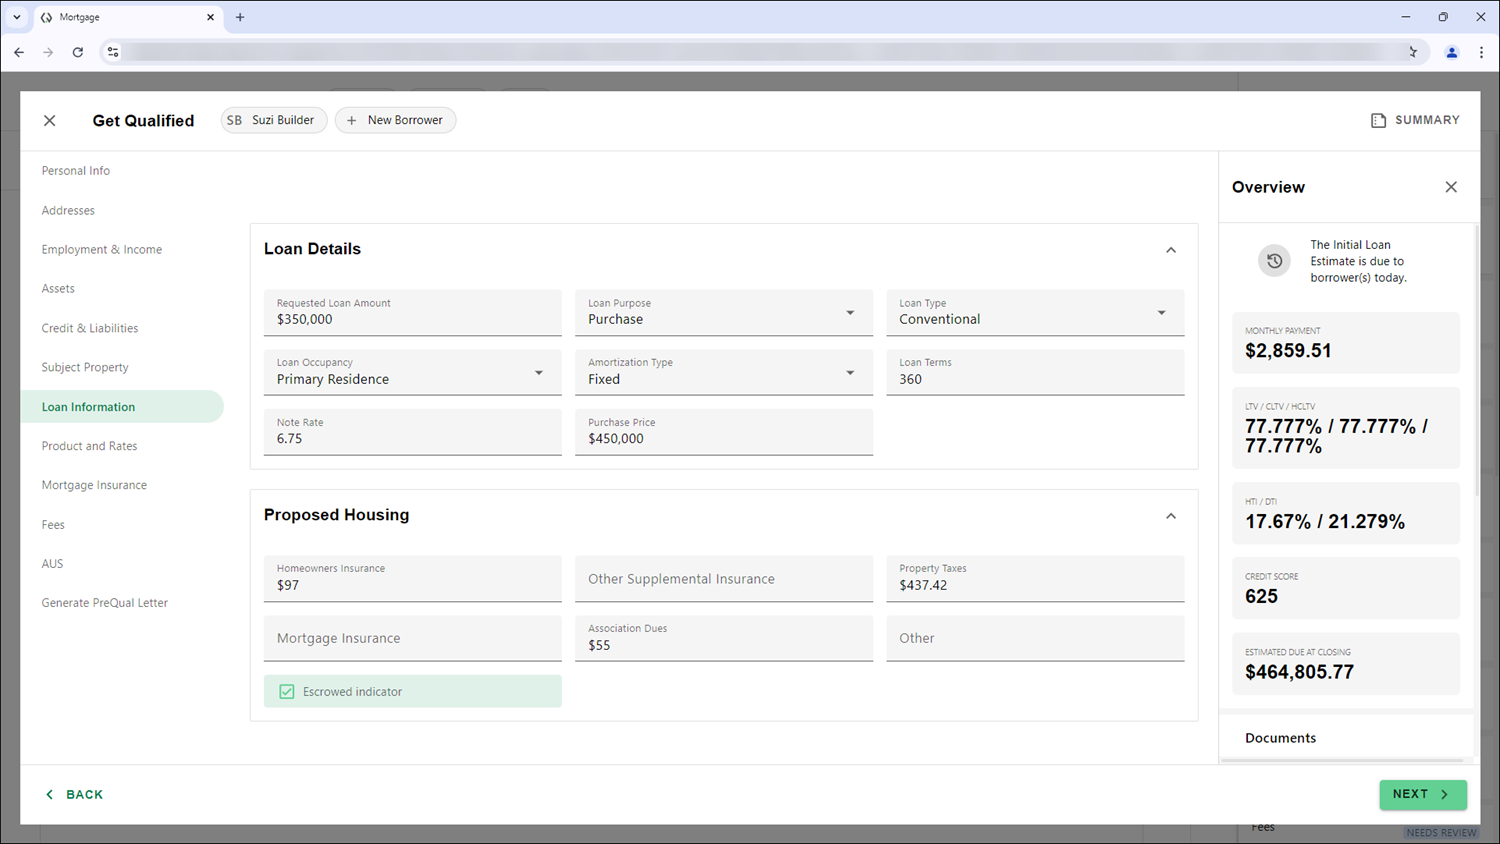Viewport: 1500px width, 844px height.
Task: Open the browser profile icon
Action: pyautogui.click(x=1452, y=52)
